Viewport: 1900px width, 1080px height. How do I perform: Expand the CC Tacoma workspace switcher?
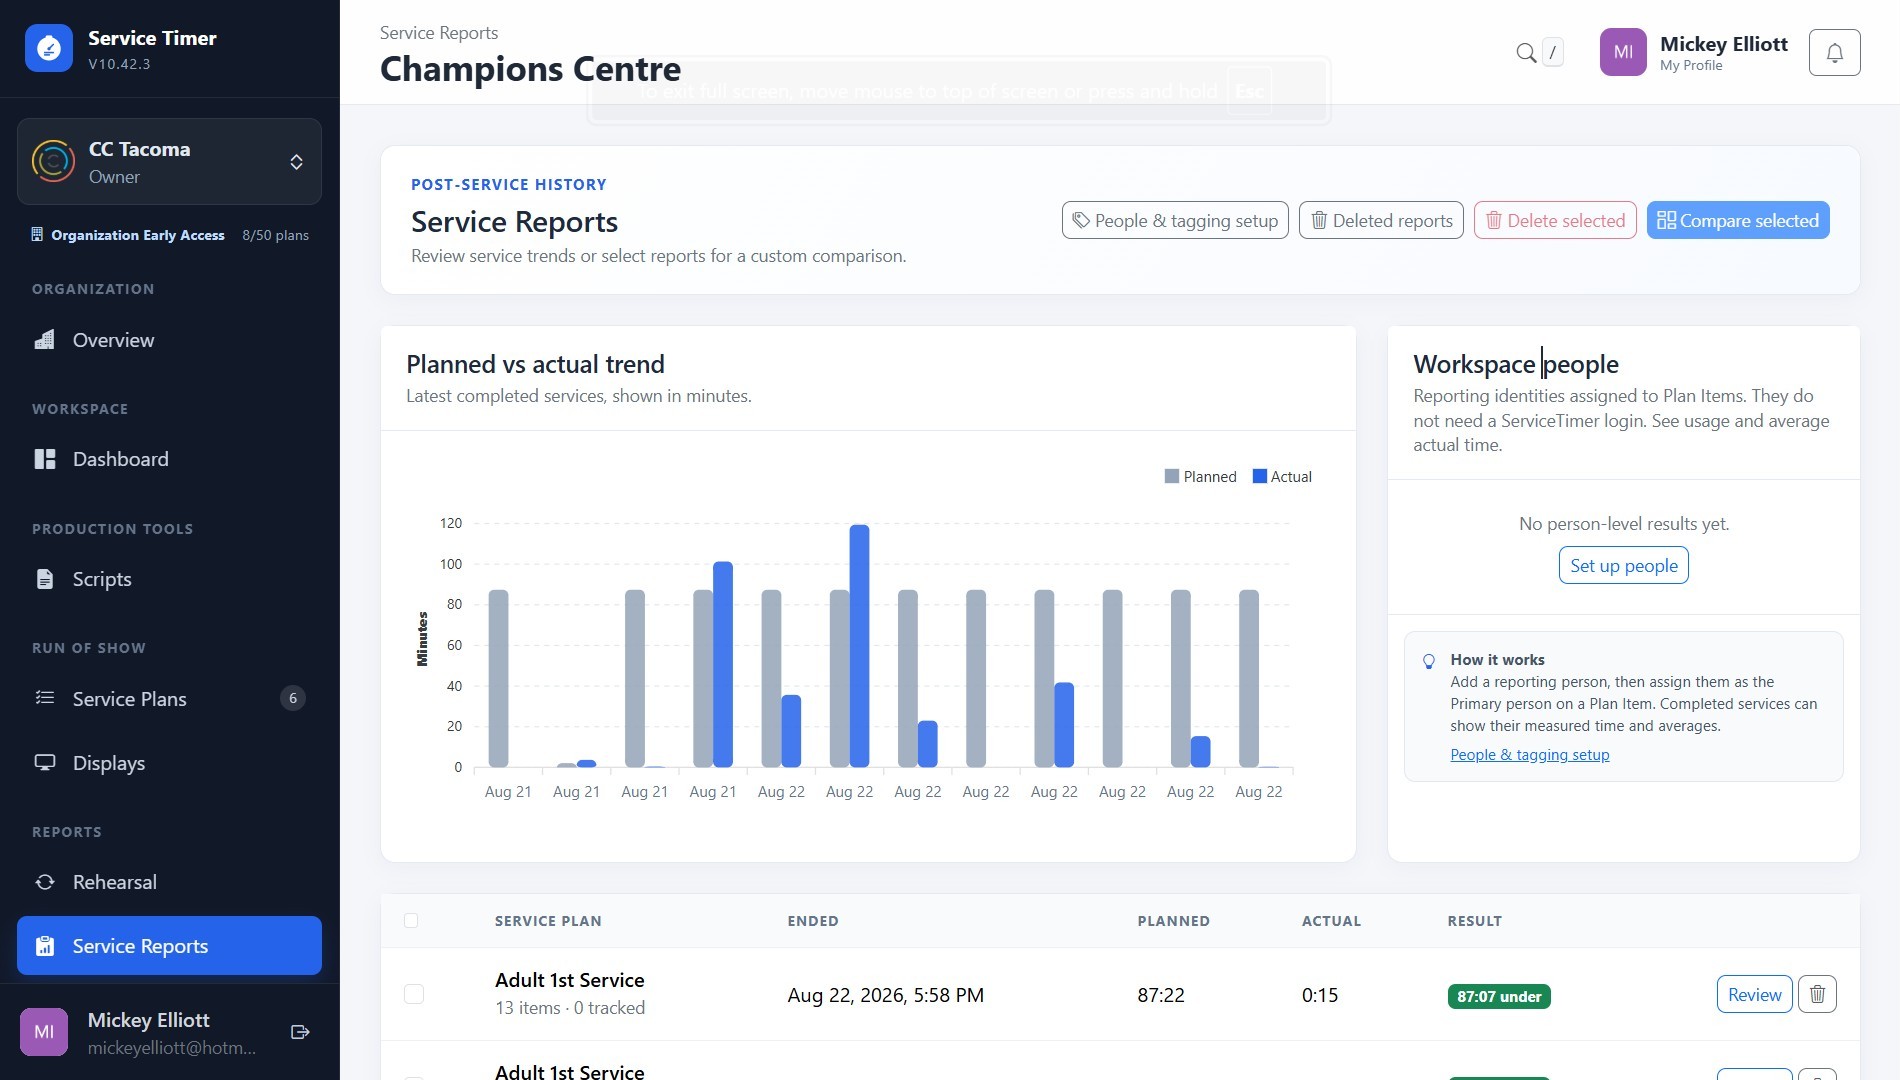click(x=169, y=161)
